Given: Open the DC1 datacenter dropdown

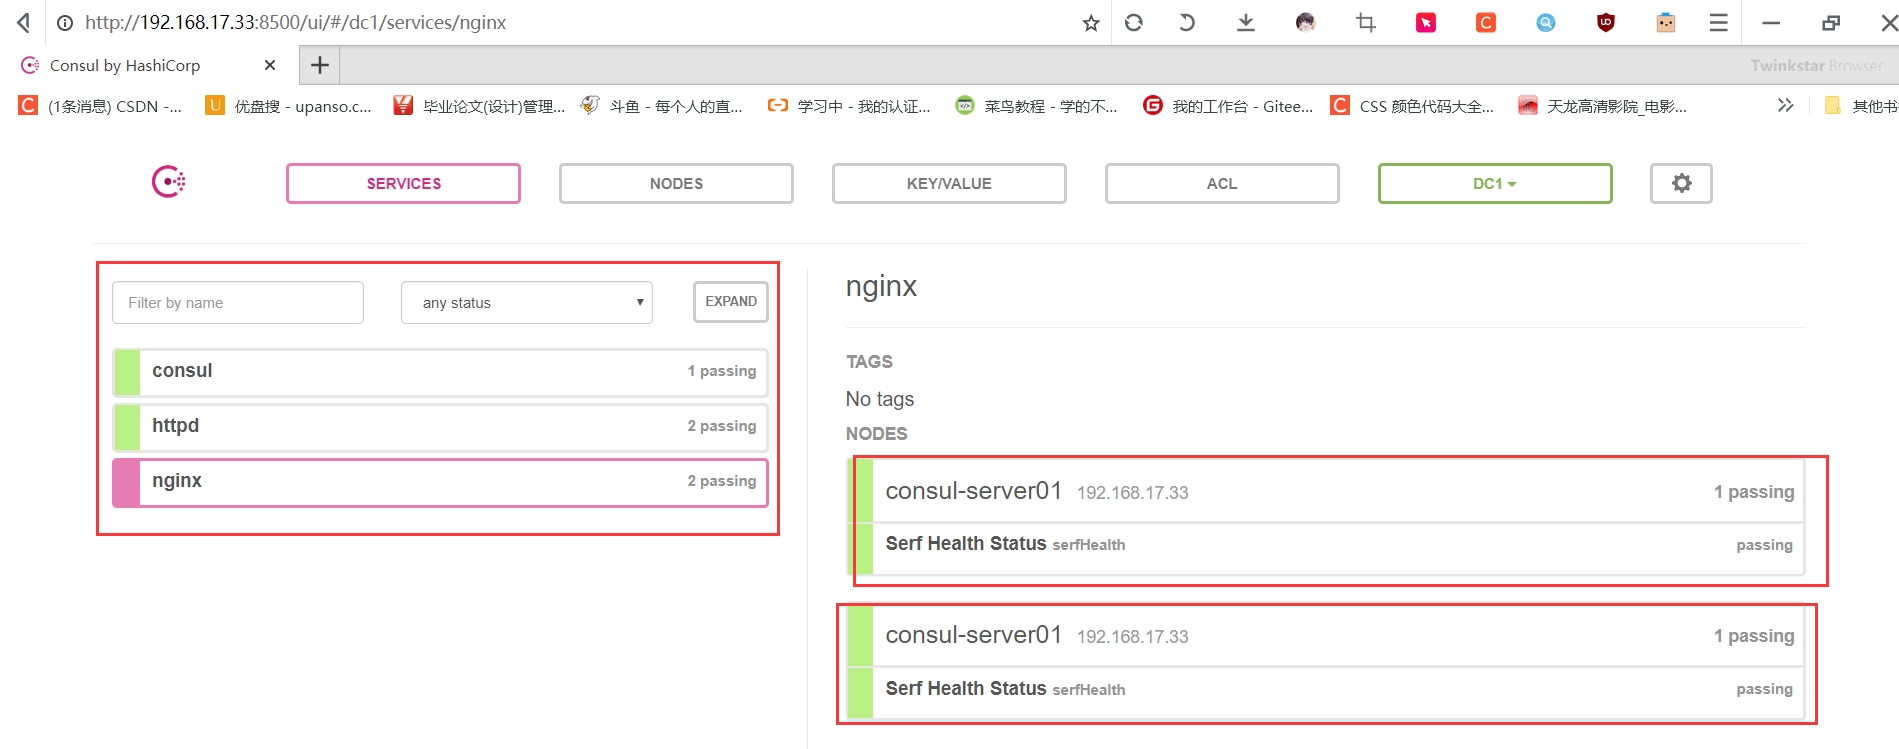Looking at the screenshot, I should tap(1495, 183).
